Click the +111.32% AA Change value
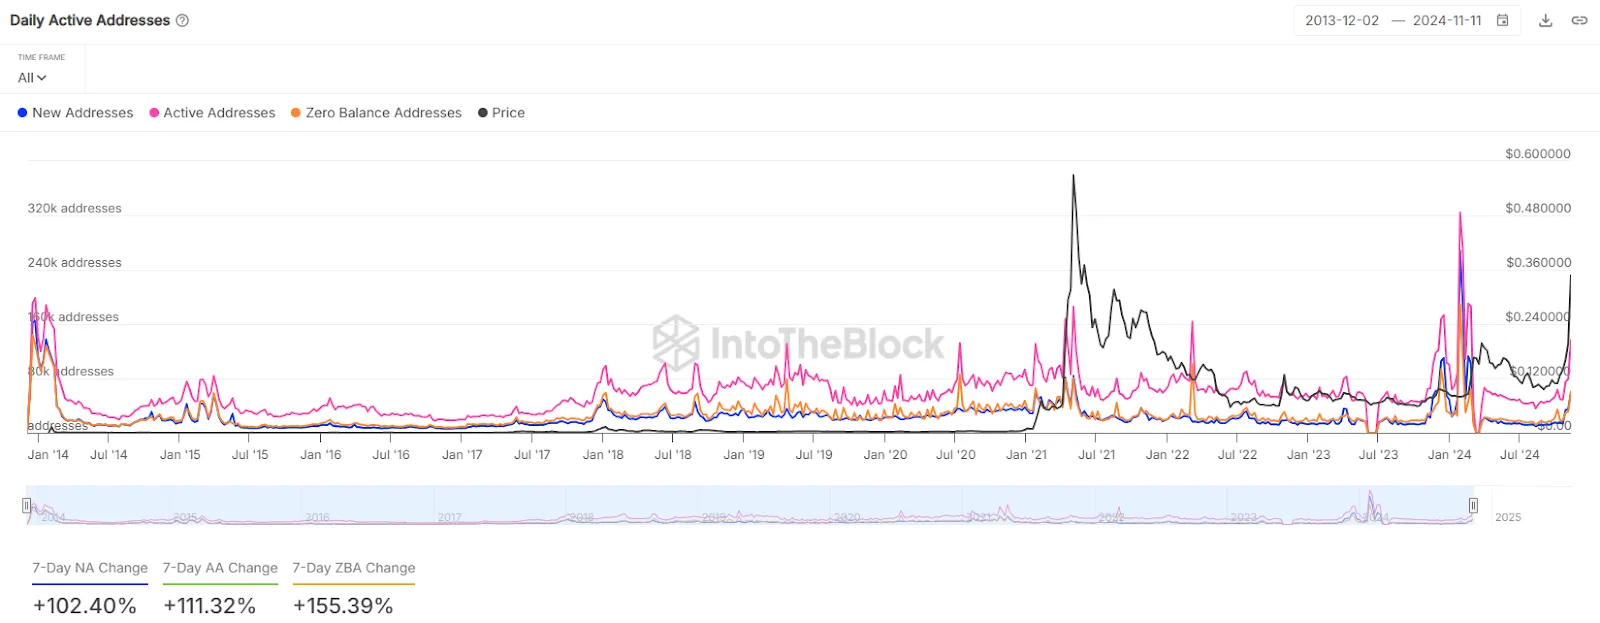This screenshot has height=623, width=1600. (209, 605)
